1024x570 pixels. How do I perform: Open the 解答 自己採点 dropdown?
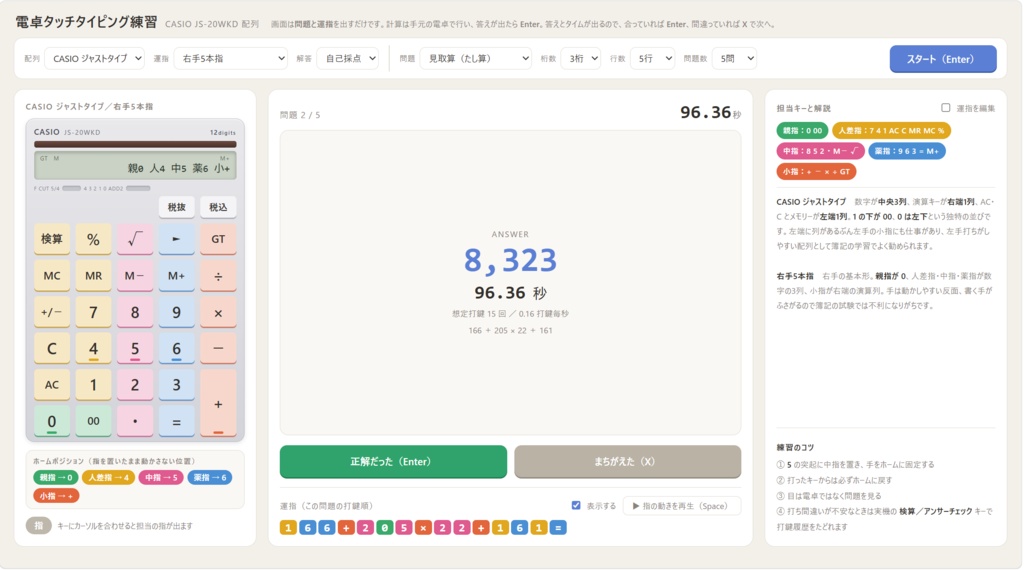pyautogui.click(x=348, y=58)
